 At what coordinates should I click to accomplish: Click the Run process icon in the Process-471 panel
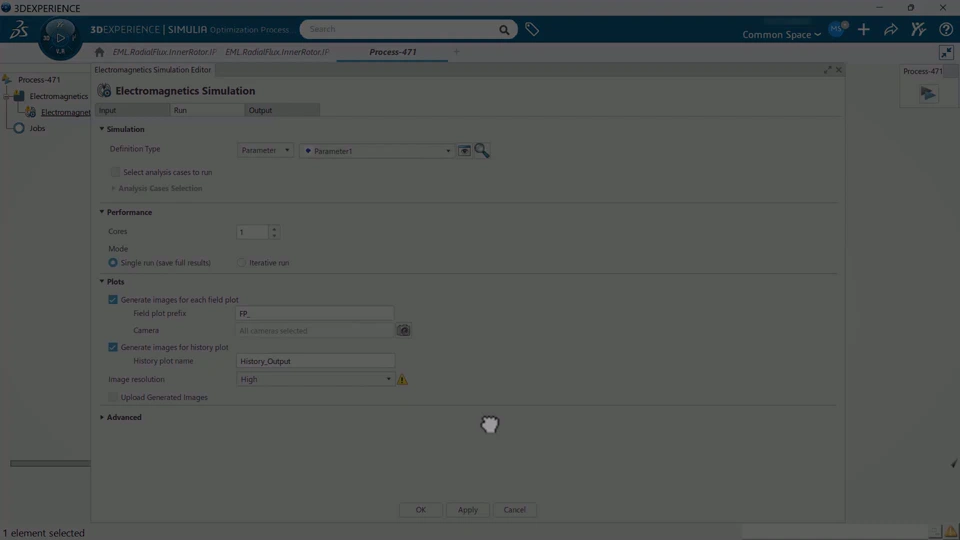tap(928, 94)
